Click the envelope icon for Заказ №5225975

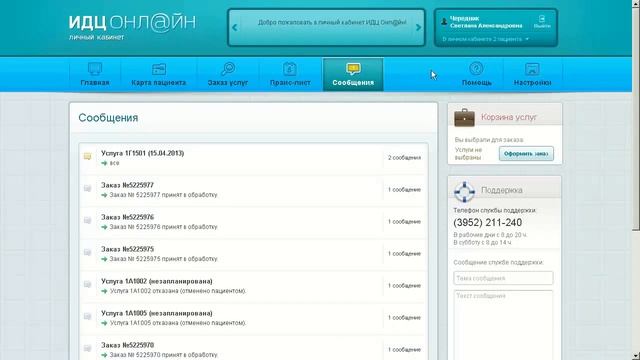[87, 252]
